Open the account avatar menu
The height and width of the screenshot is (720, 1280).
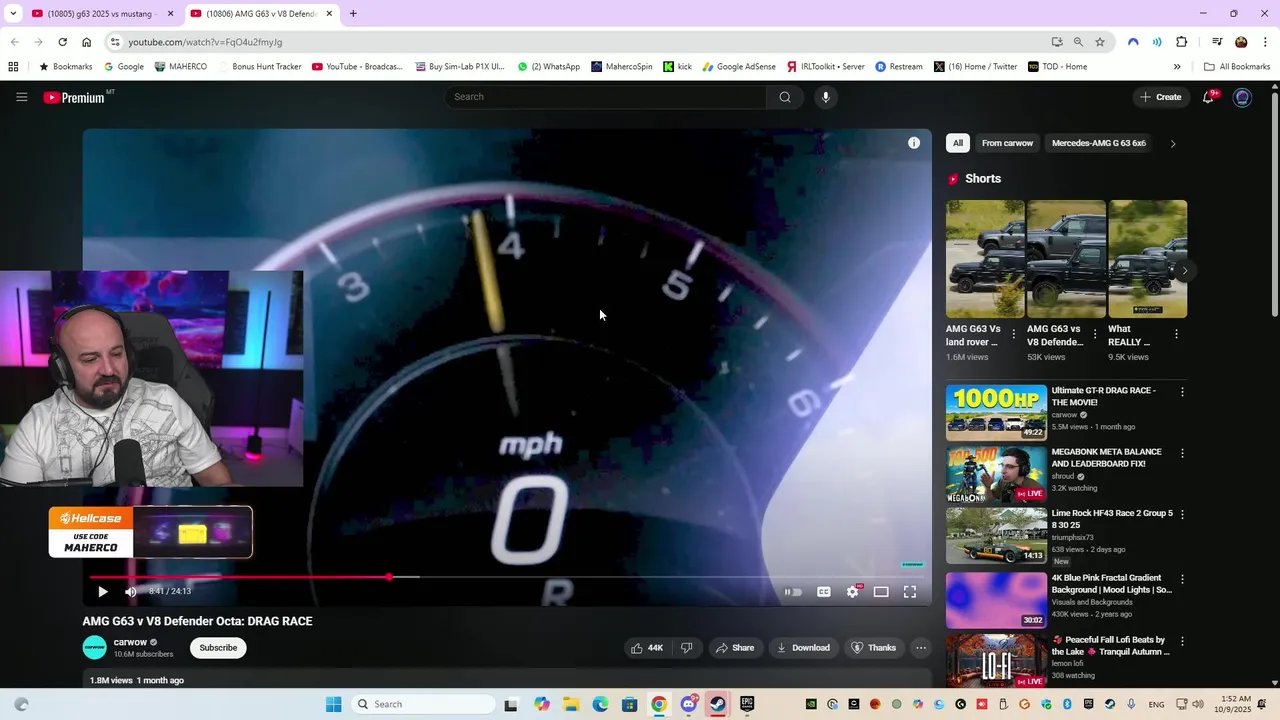click(1242, 97)
